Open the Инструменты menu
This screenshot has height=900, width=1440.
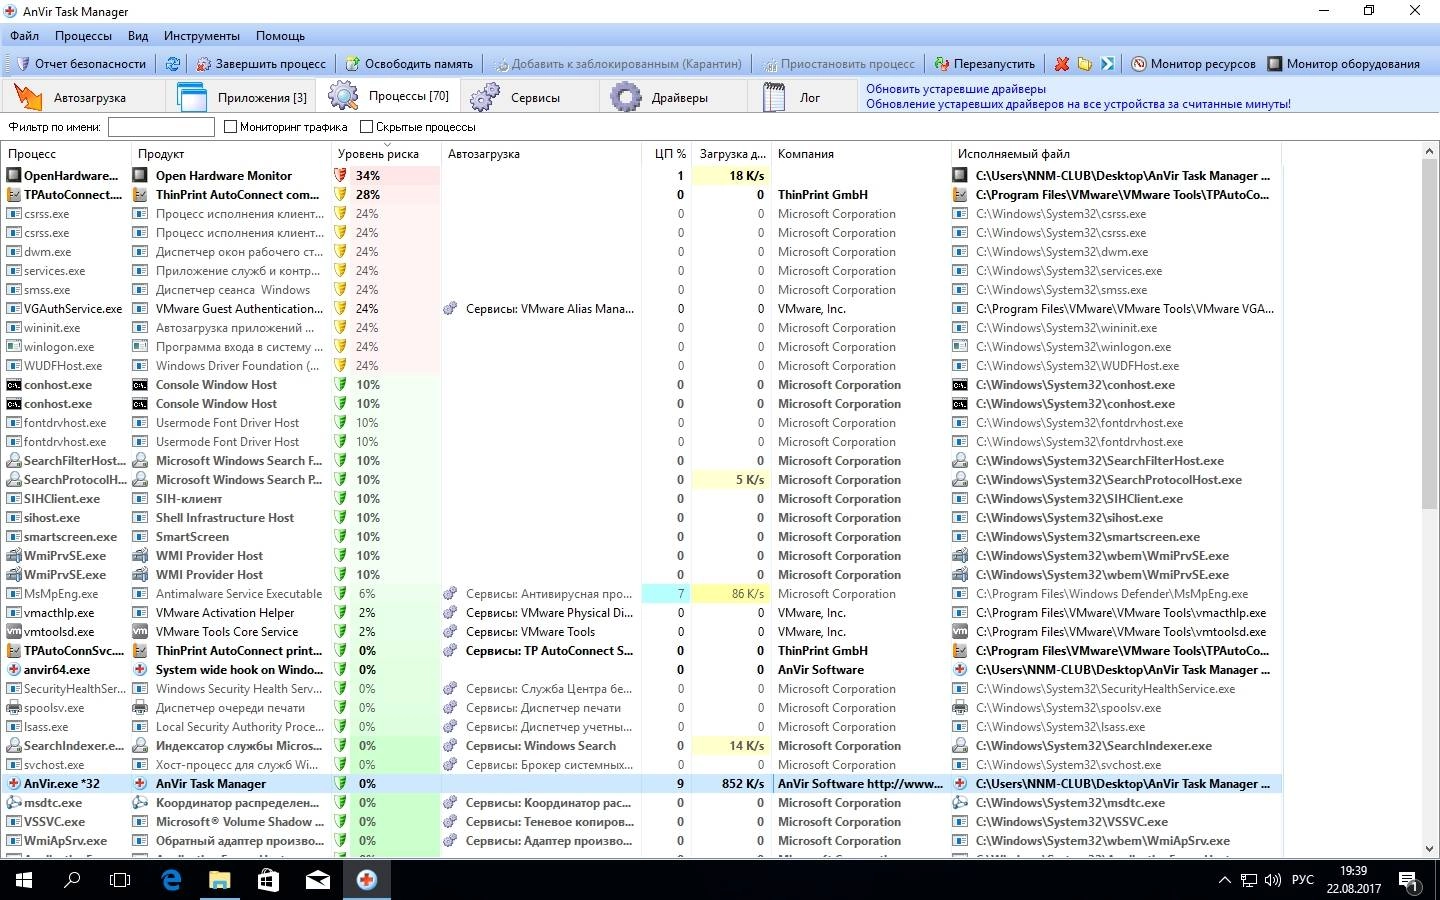(202, 36)
